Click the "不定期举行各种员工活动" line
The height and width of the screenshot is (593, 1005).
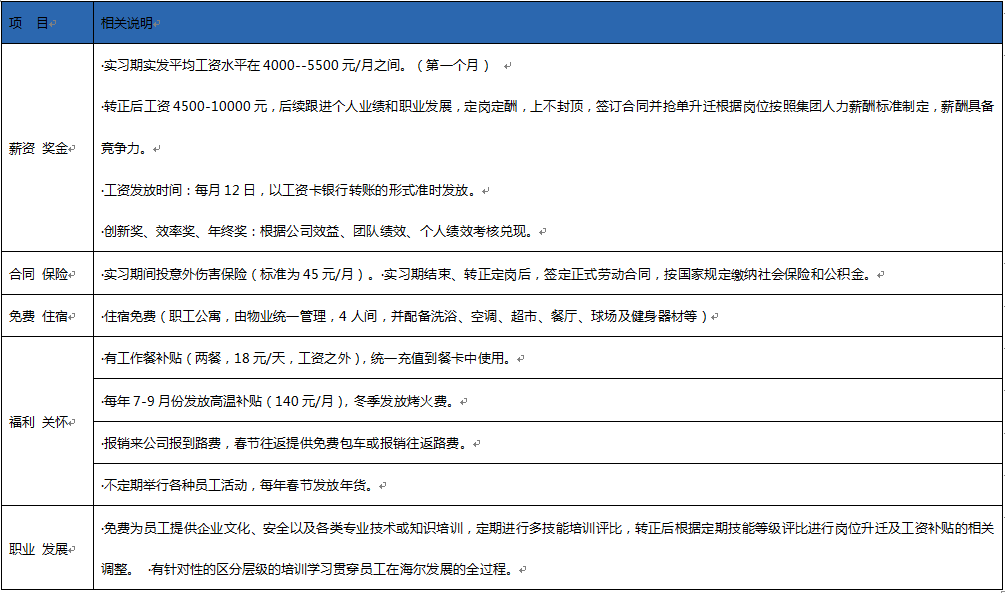click(x=240, y=486)
